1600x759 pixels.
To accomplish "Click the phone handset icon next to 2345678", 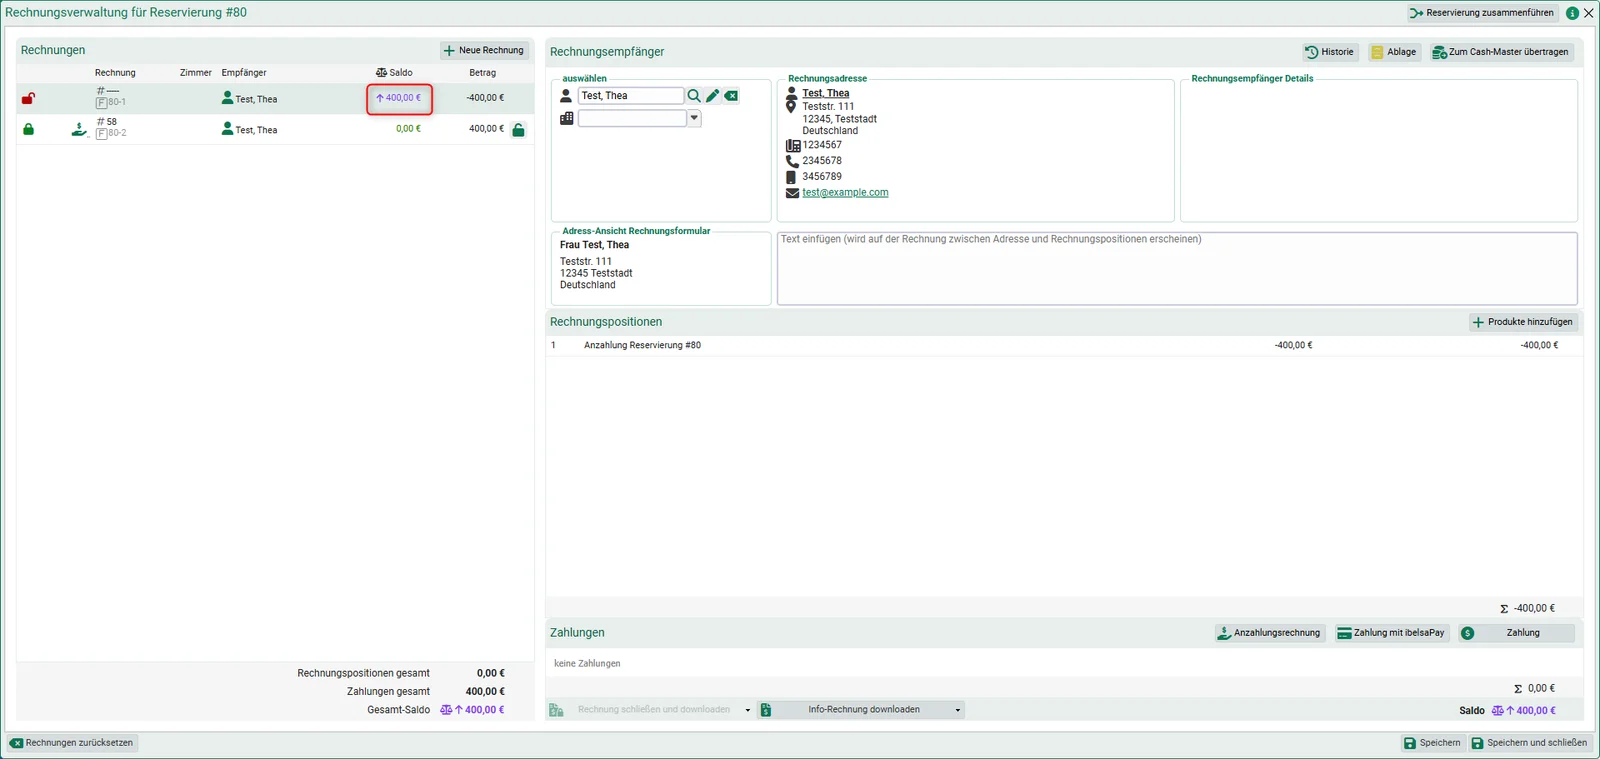I will pyautogui.click(x=792, y=161).
